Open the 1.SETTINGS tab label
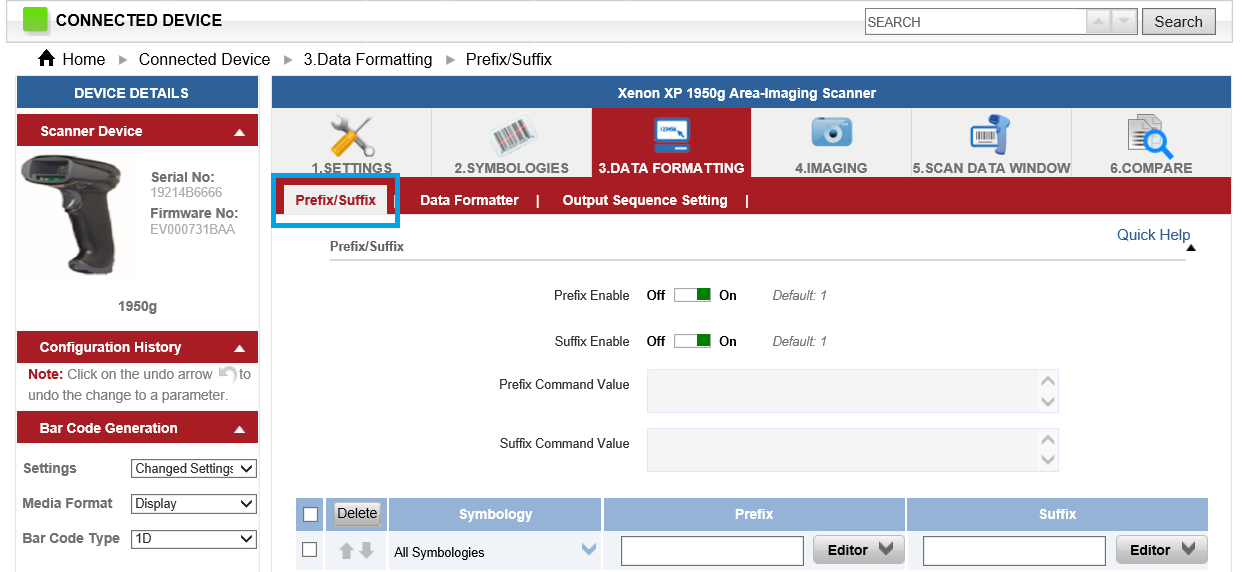Viewport: 1242px width, 572px height. pyautogui.click(x=352, y=168)
